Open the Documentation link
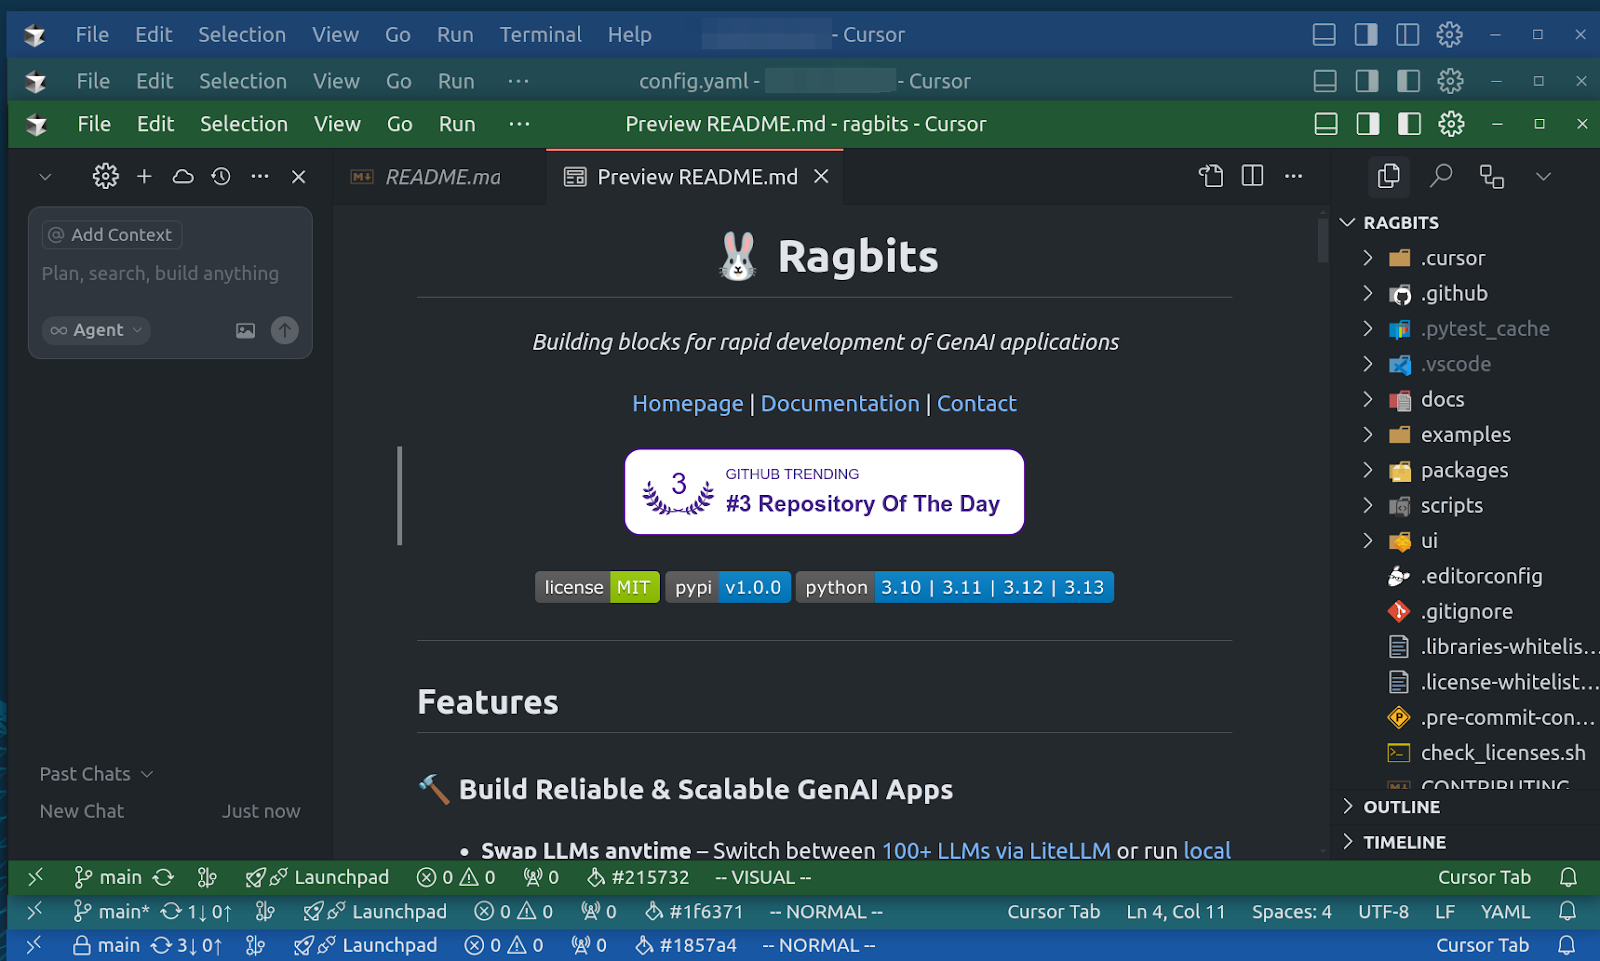 [x=840, y=404]
